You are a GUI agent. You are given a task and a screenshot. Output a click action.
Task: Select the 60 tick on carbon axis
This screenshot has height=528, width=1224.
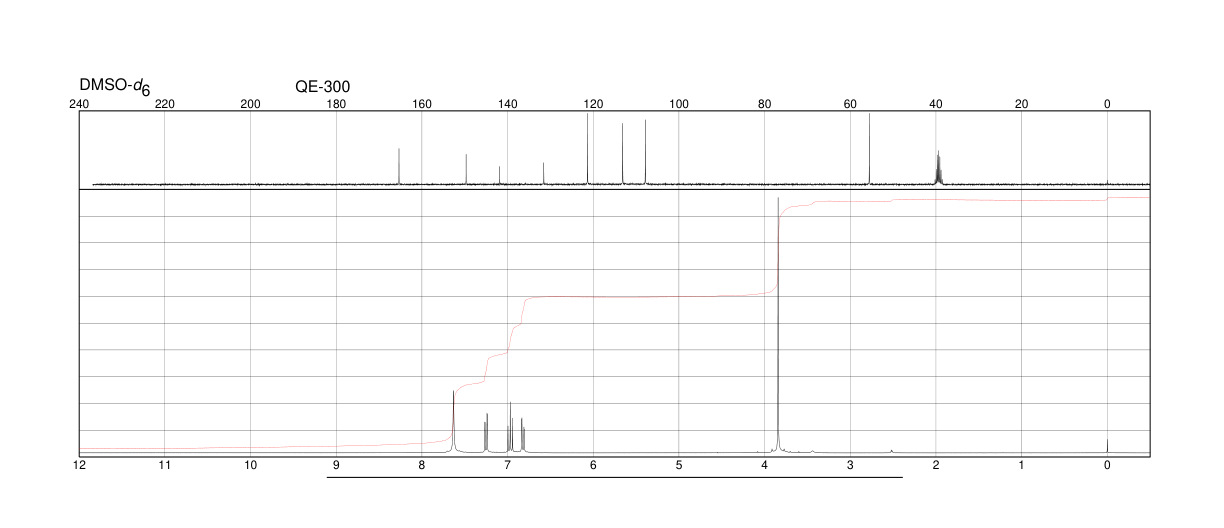pos(850,104)
